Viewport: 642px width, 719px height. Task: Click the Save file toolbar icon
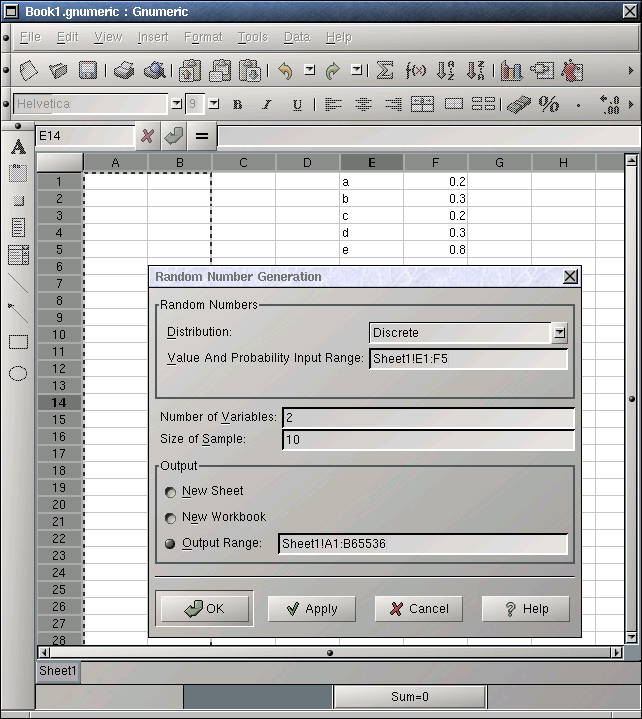pos(88,71)
